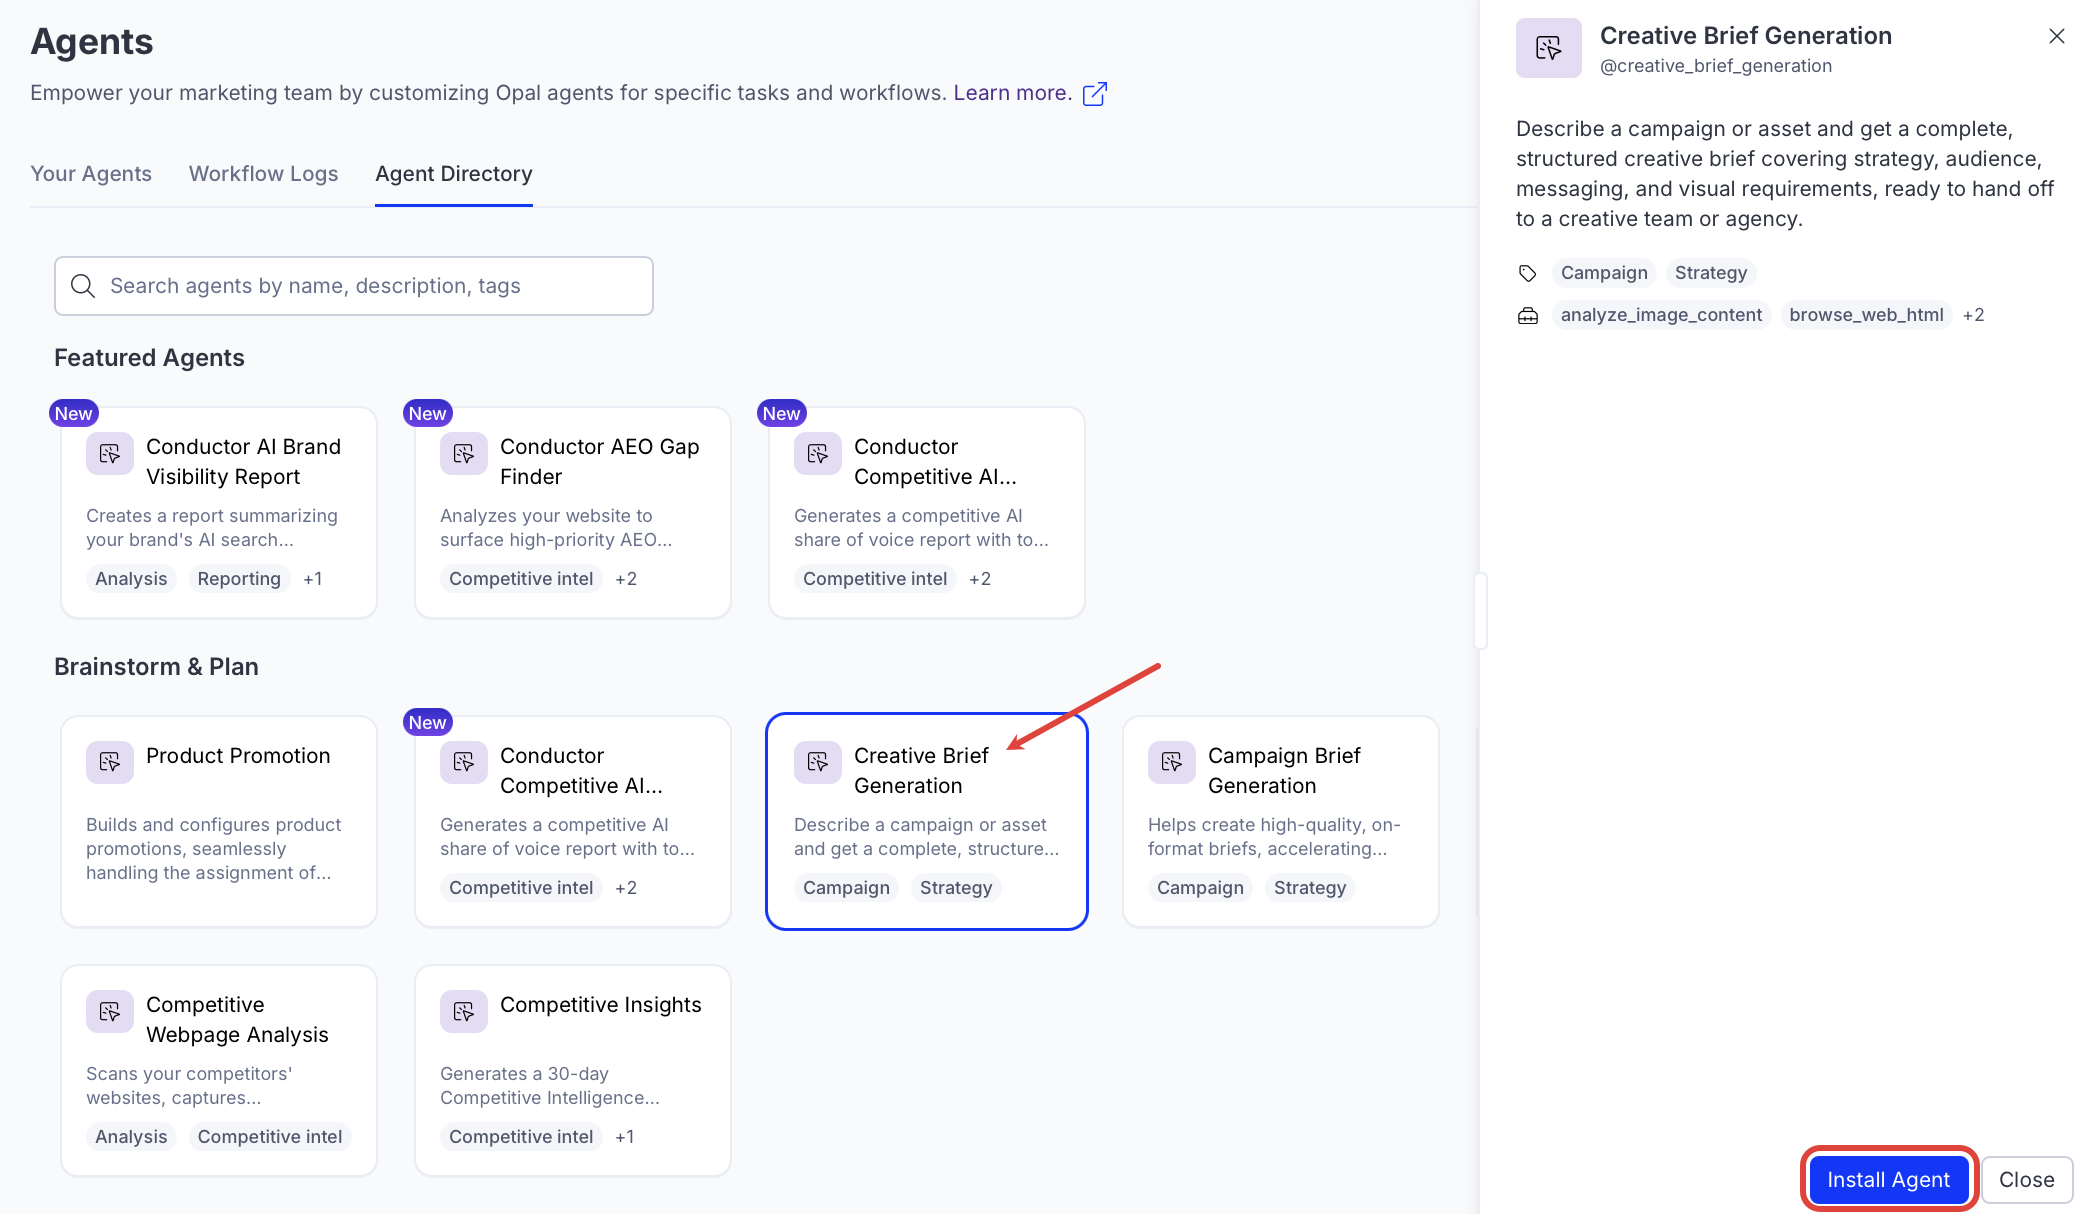Viewport: 2088px width, 1214px height.
Task: Click the Brainstorm & Plan Conductor Competitive AI icon
Action: [x=464, y=763]
